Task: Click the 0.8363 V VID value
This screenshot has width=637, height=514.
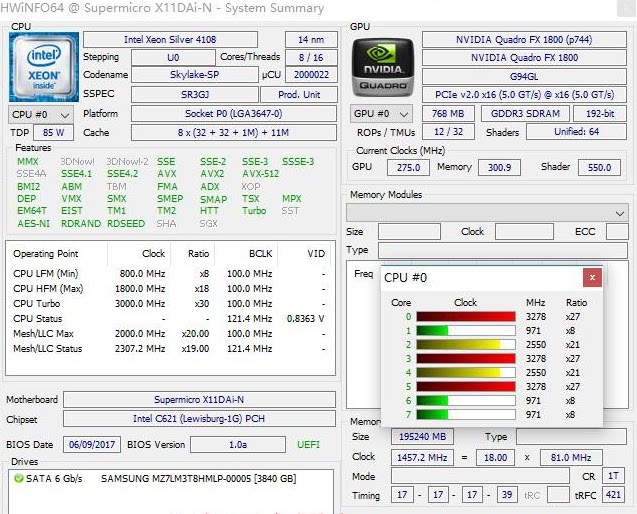Action: [306, 319]
